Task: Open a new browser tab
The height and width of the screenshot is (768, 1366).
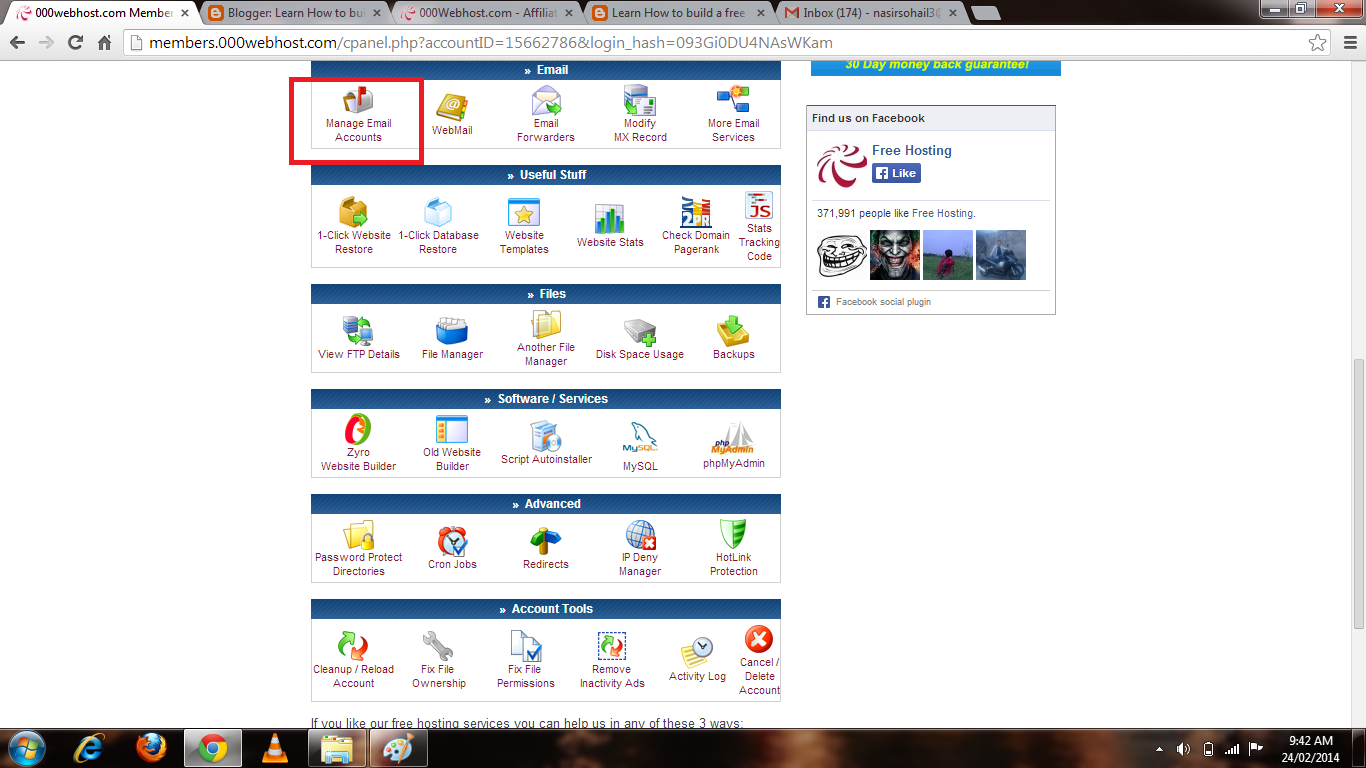Action: click(x=986, y=13)
